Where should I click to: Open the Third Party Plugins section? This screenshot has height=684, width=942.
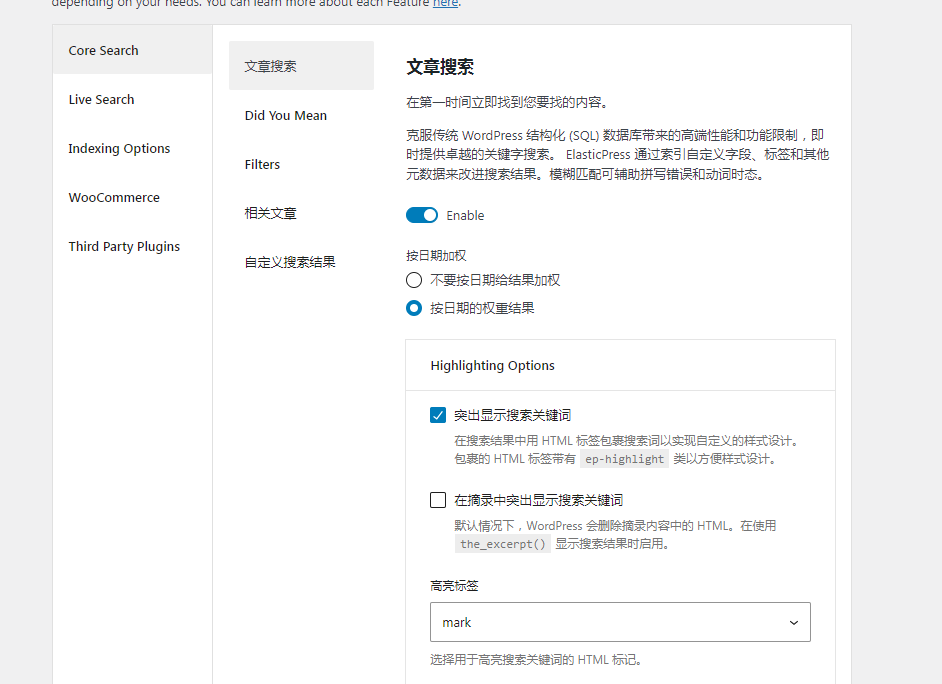pyautogui.click(x=124, y=246)
